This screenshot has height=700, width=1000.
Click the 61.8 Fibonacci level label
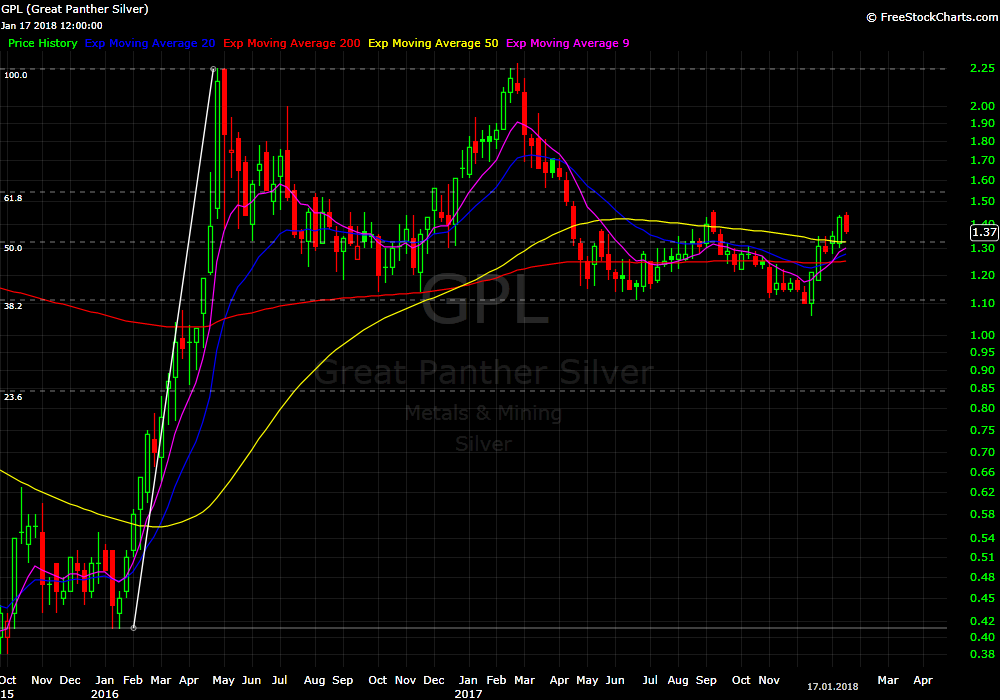click(13, 198)
